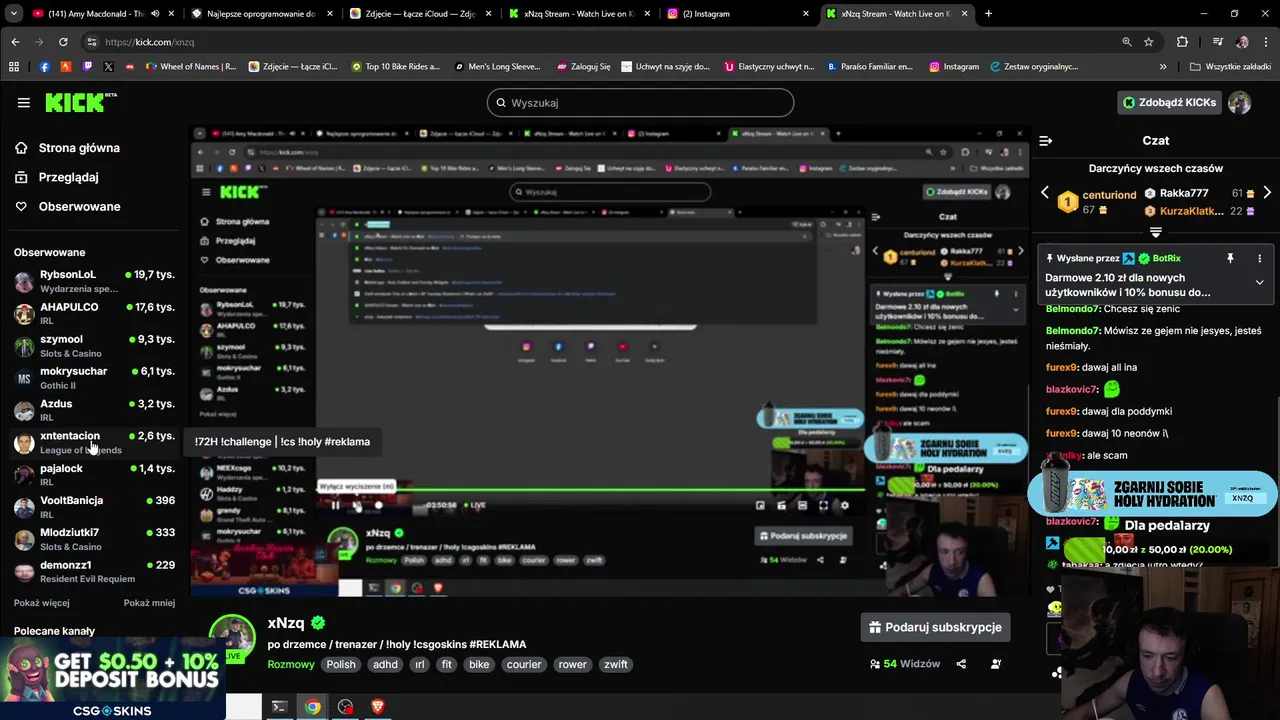Viewport: 1280px width, 720px height.
Task: Open RybsonLoL channel in followed list
Action: tap(94, 281)
